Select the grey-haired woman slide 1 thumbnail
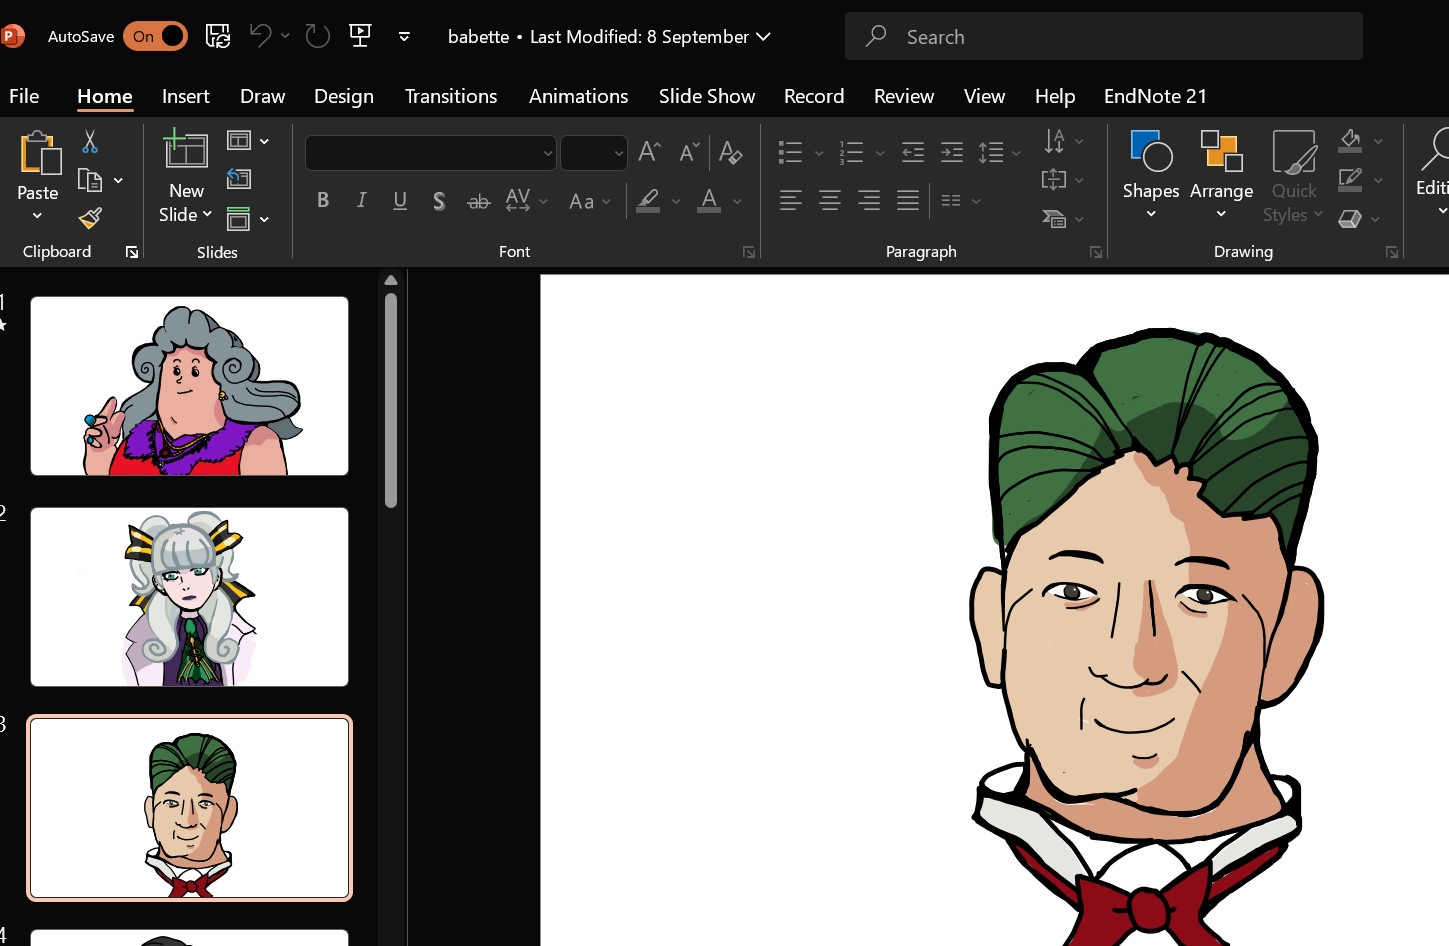Image resolution: width=1449 pixels, height=946 pixels. (x=189, y=386)
